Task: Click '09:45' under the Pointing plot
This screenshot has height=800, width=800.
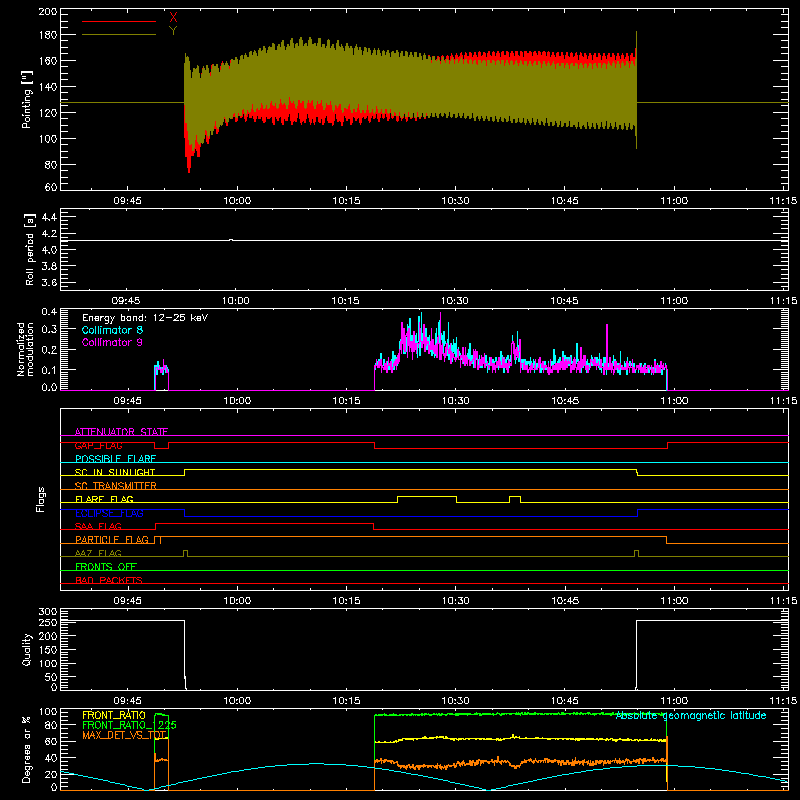Action: (x=127, y=201)
